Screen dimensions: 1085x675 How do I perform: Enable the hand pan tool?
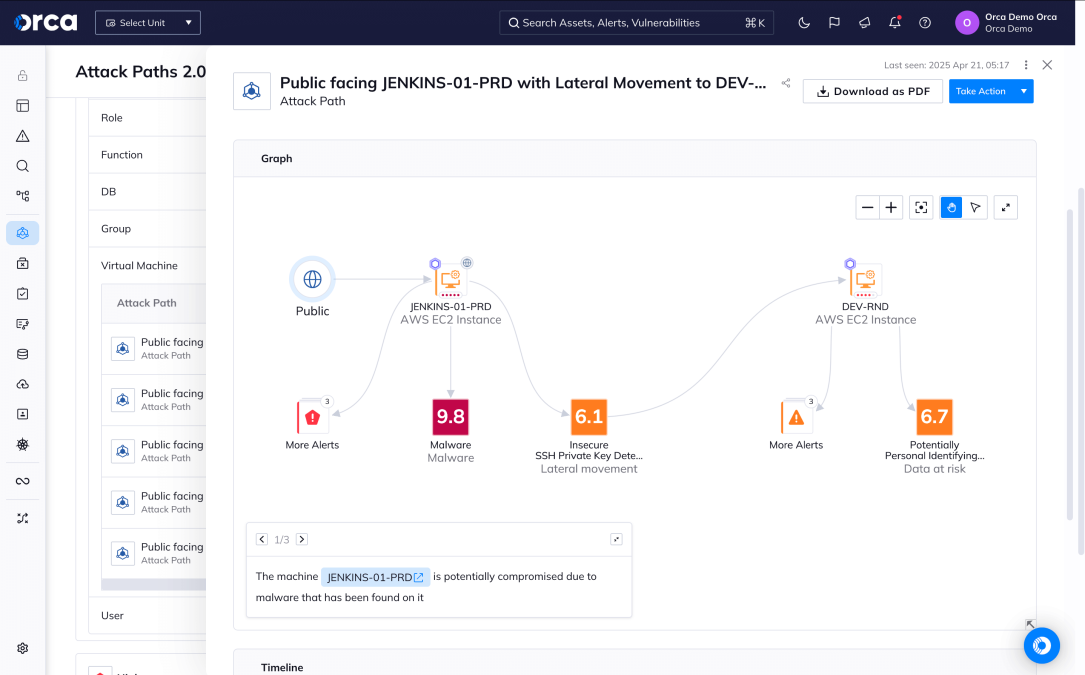coord(951,208)
